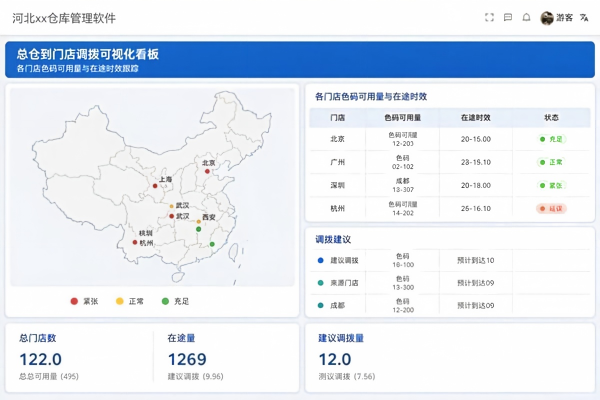Sort by the 状态 column header
Image resolution: width=600 pixels, height=400 pixels.
551,118
